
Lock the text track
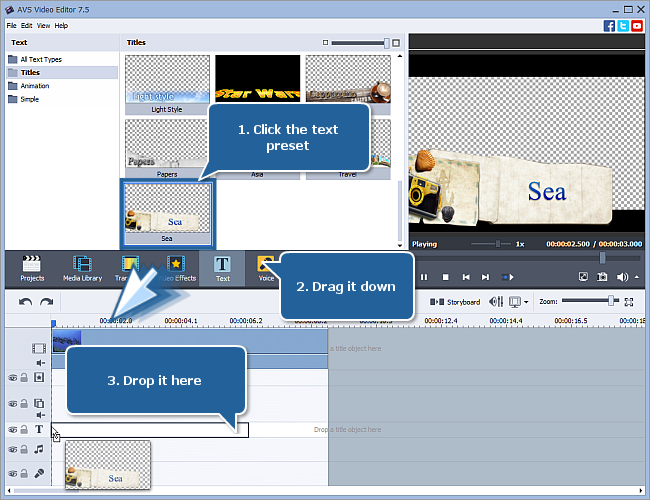click(x=24, y=429)
